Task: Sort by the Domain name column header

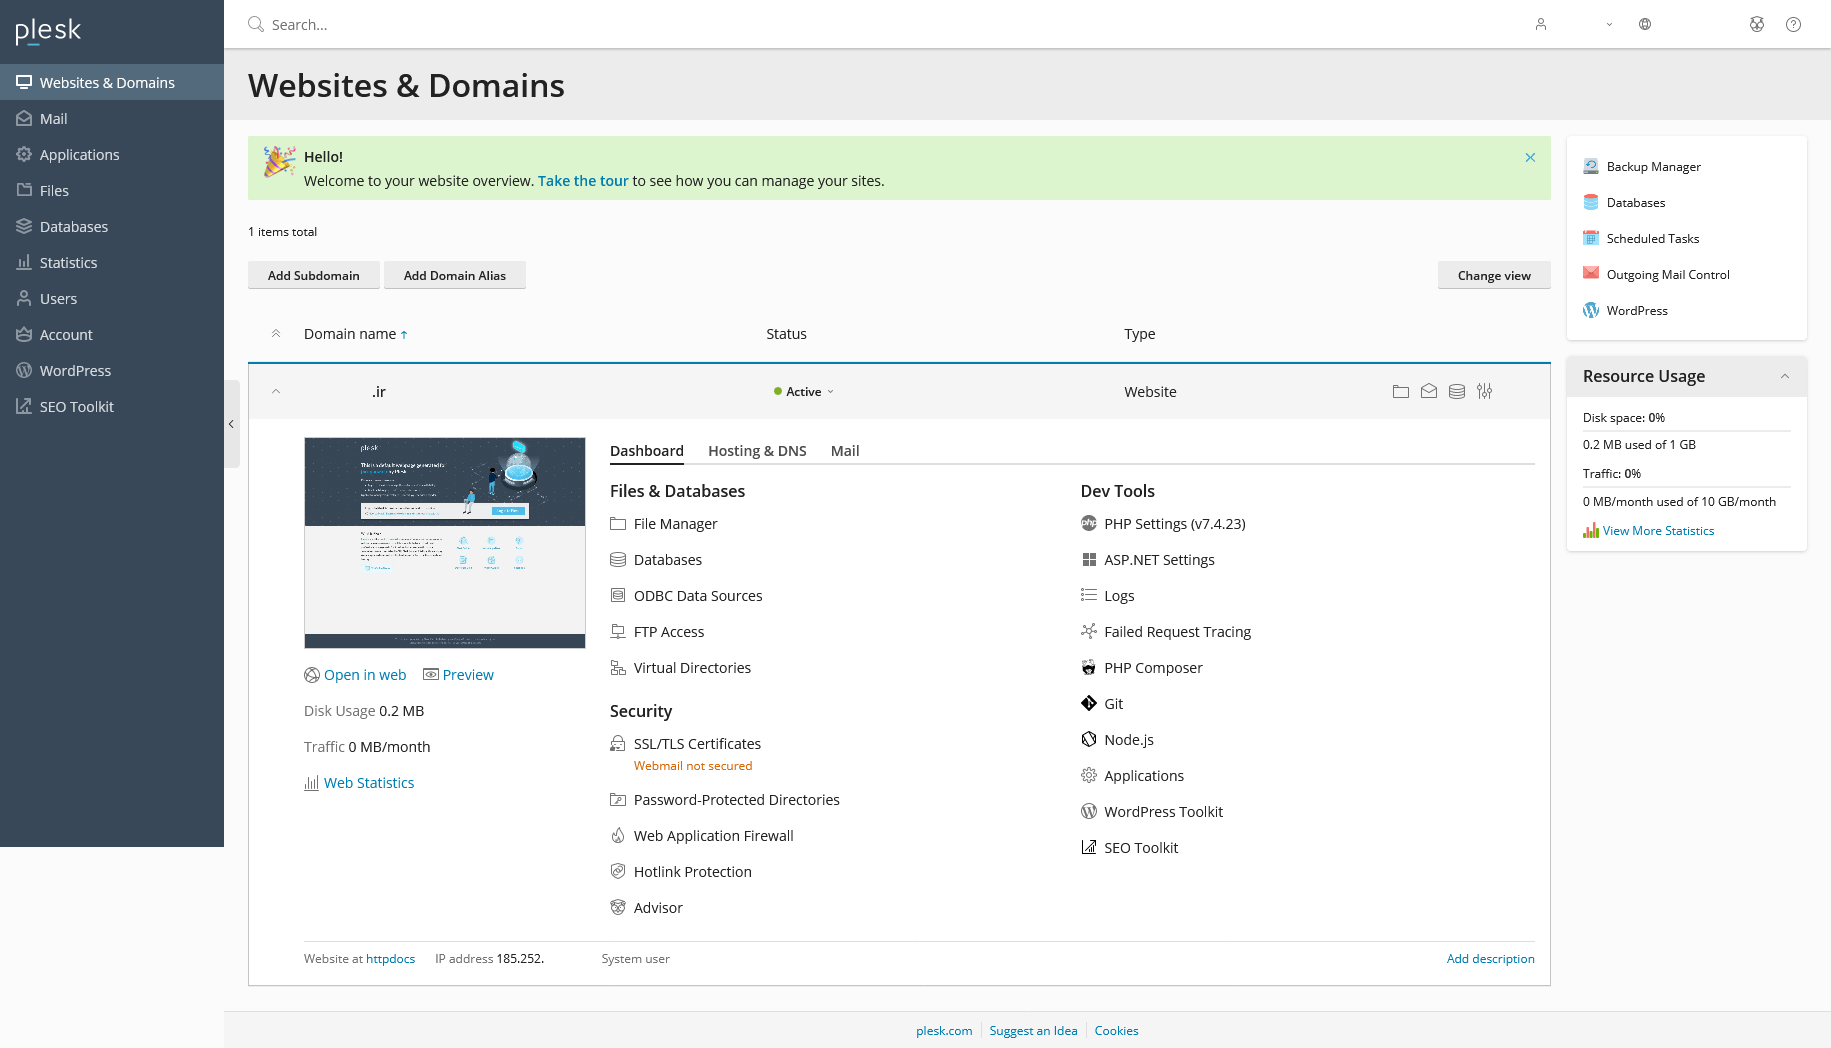Action: pyautogui.click(x=350, y=334)
